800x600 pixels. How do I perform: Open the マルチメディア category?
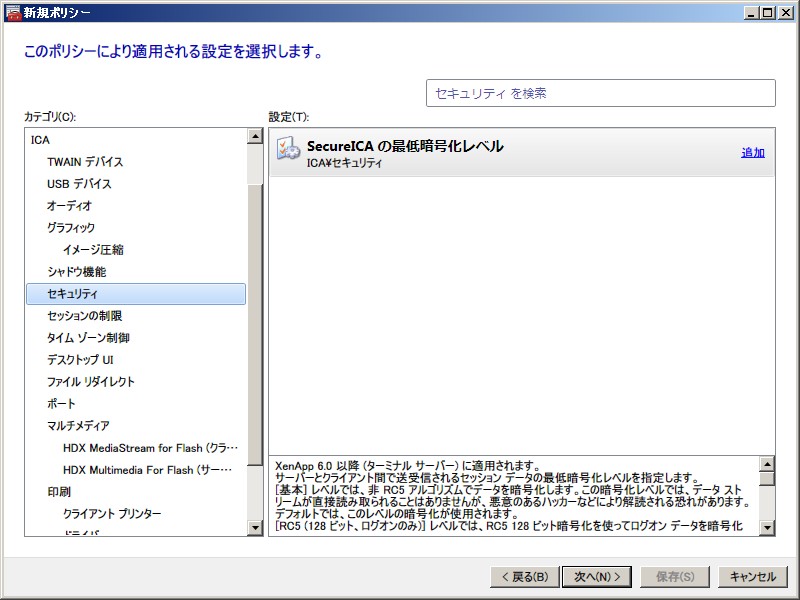(78, 426)
